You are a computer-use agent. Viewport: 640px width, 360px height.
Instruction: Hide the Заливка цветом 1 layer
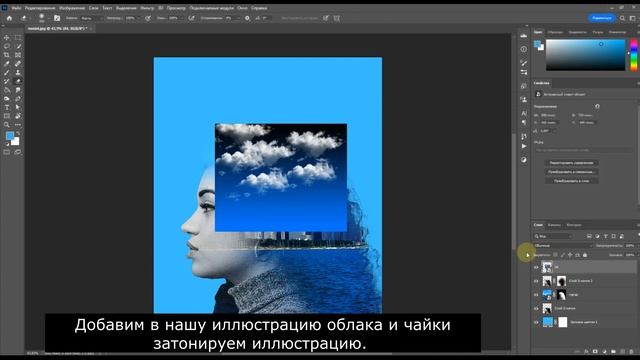536,322
